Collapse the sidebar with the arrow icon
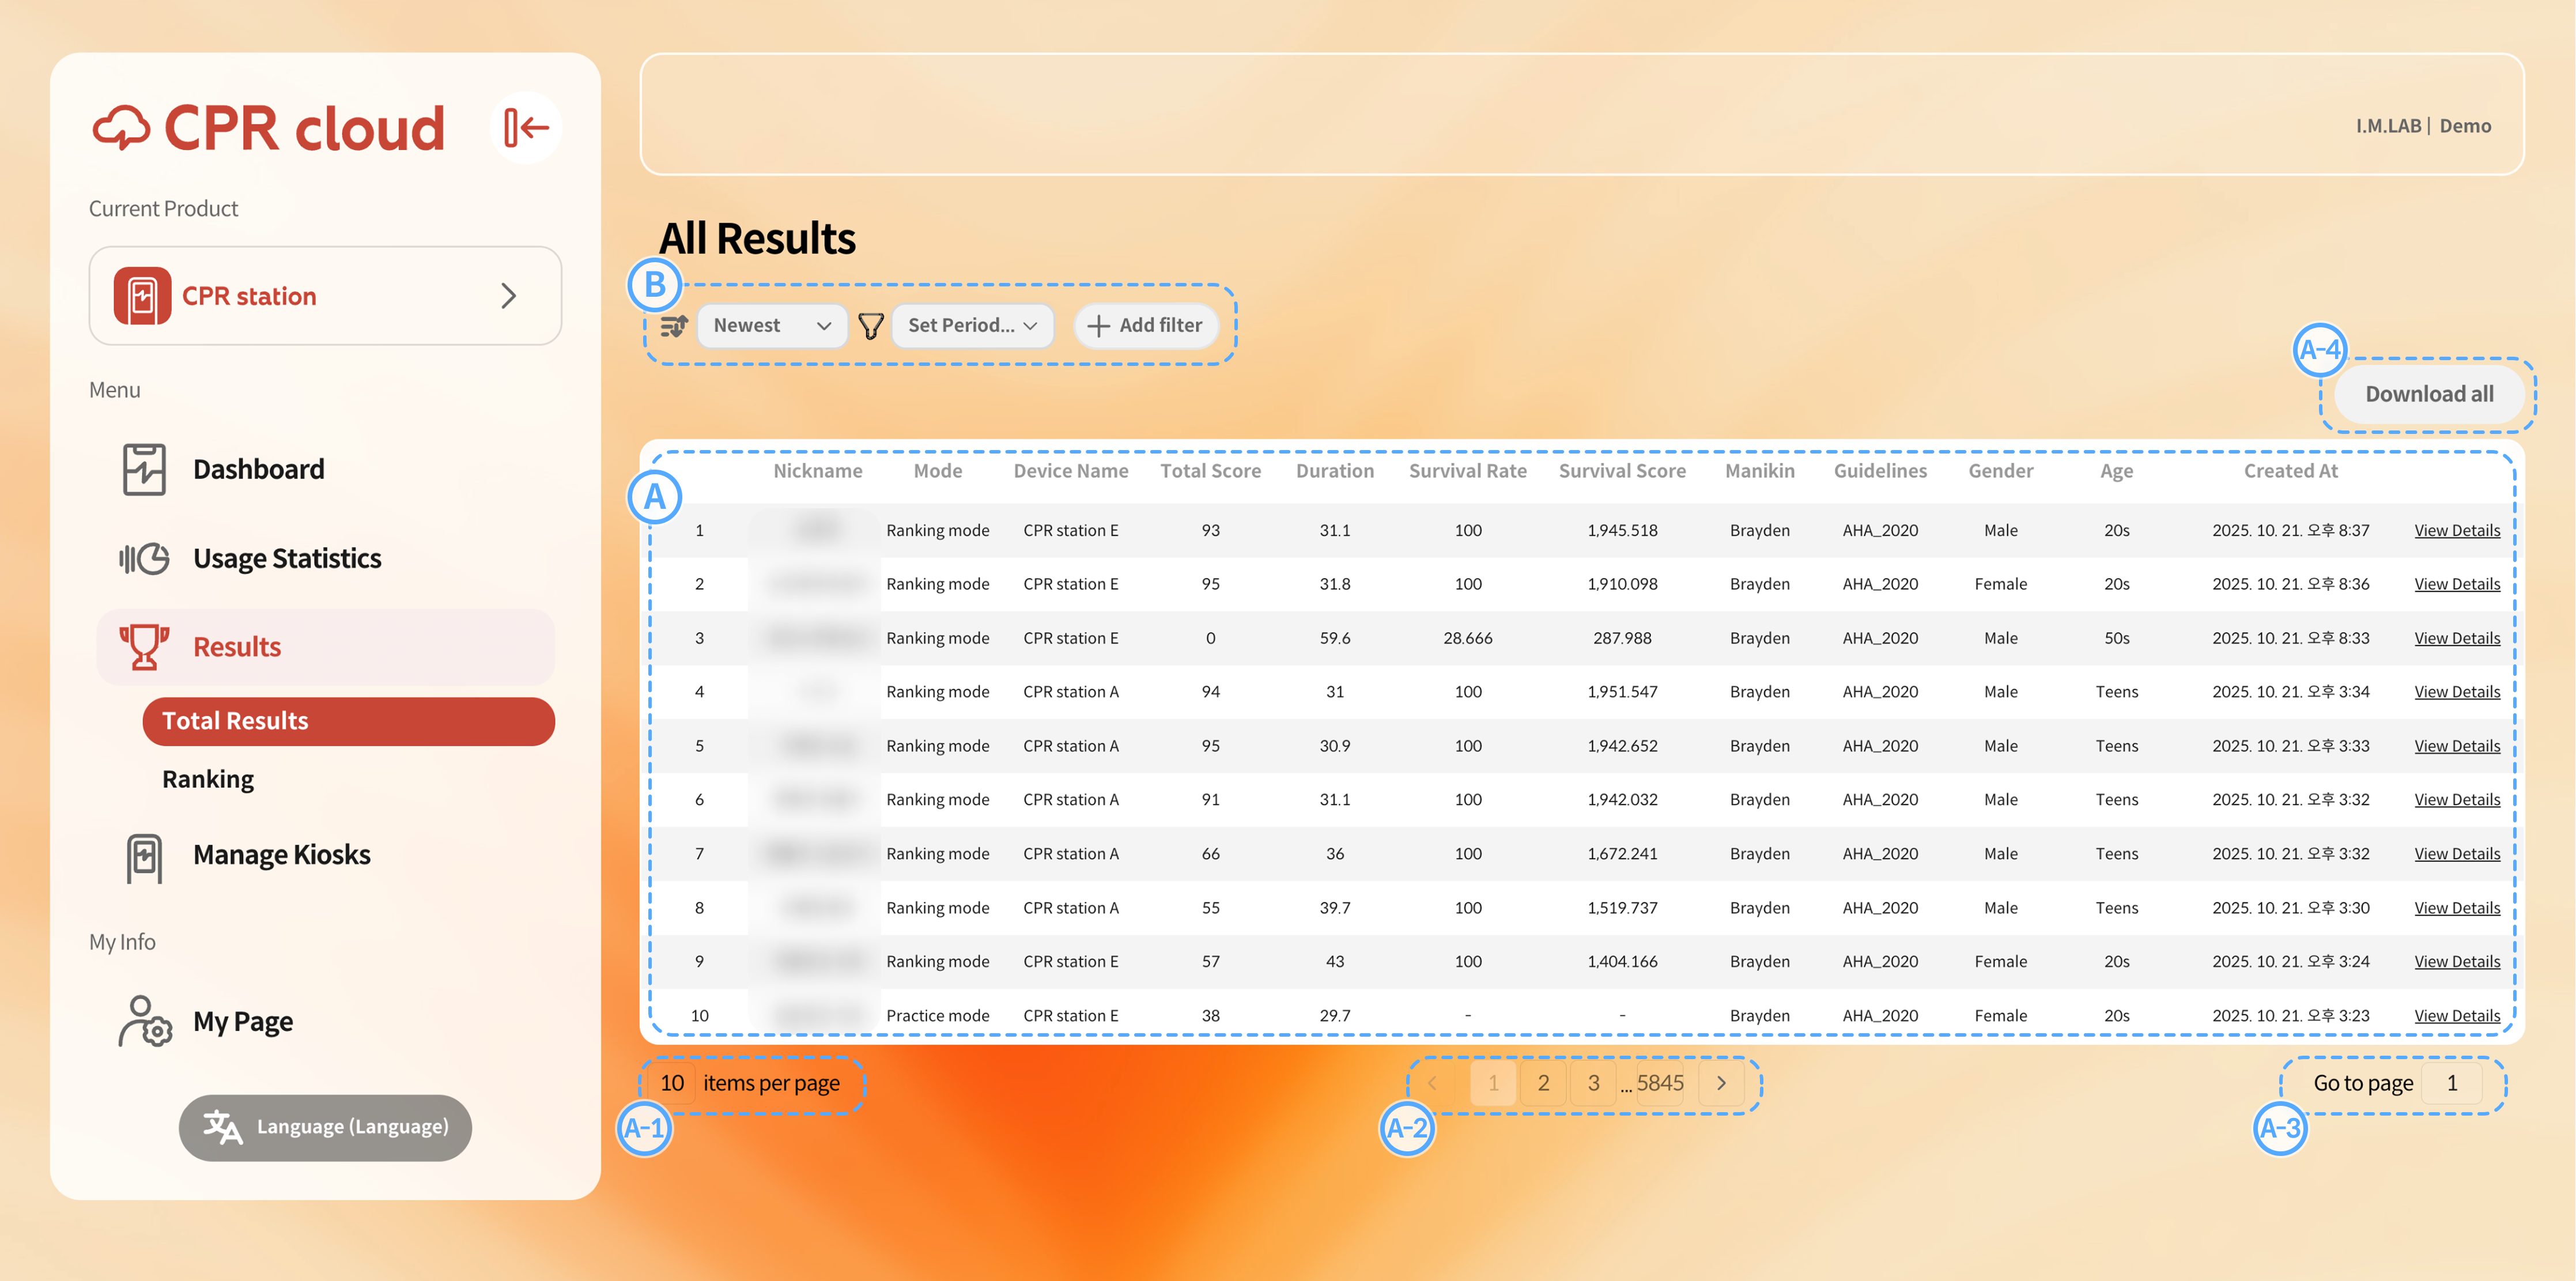2576x1281 pixels. click(x=526, y=128)
